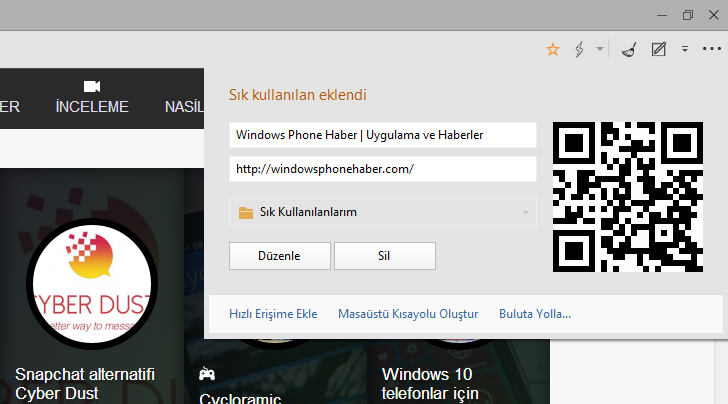The width and height of the screenshot is (728, 404).
Task: Edit the favorite title field
Action: [x=383, y=135]
